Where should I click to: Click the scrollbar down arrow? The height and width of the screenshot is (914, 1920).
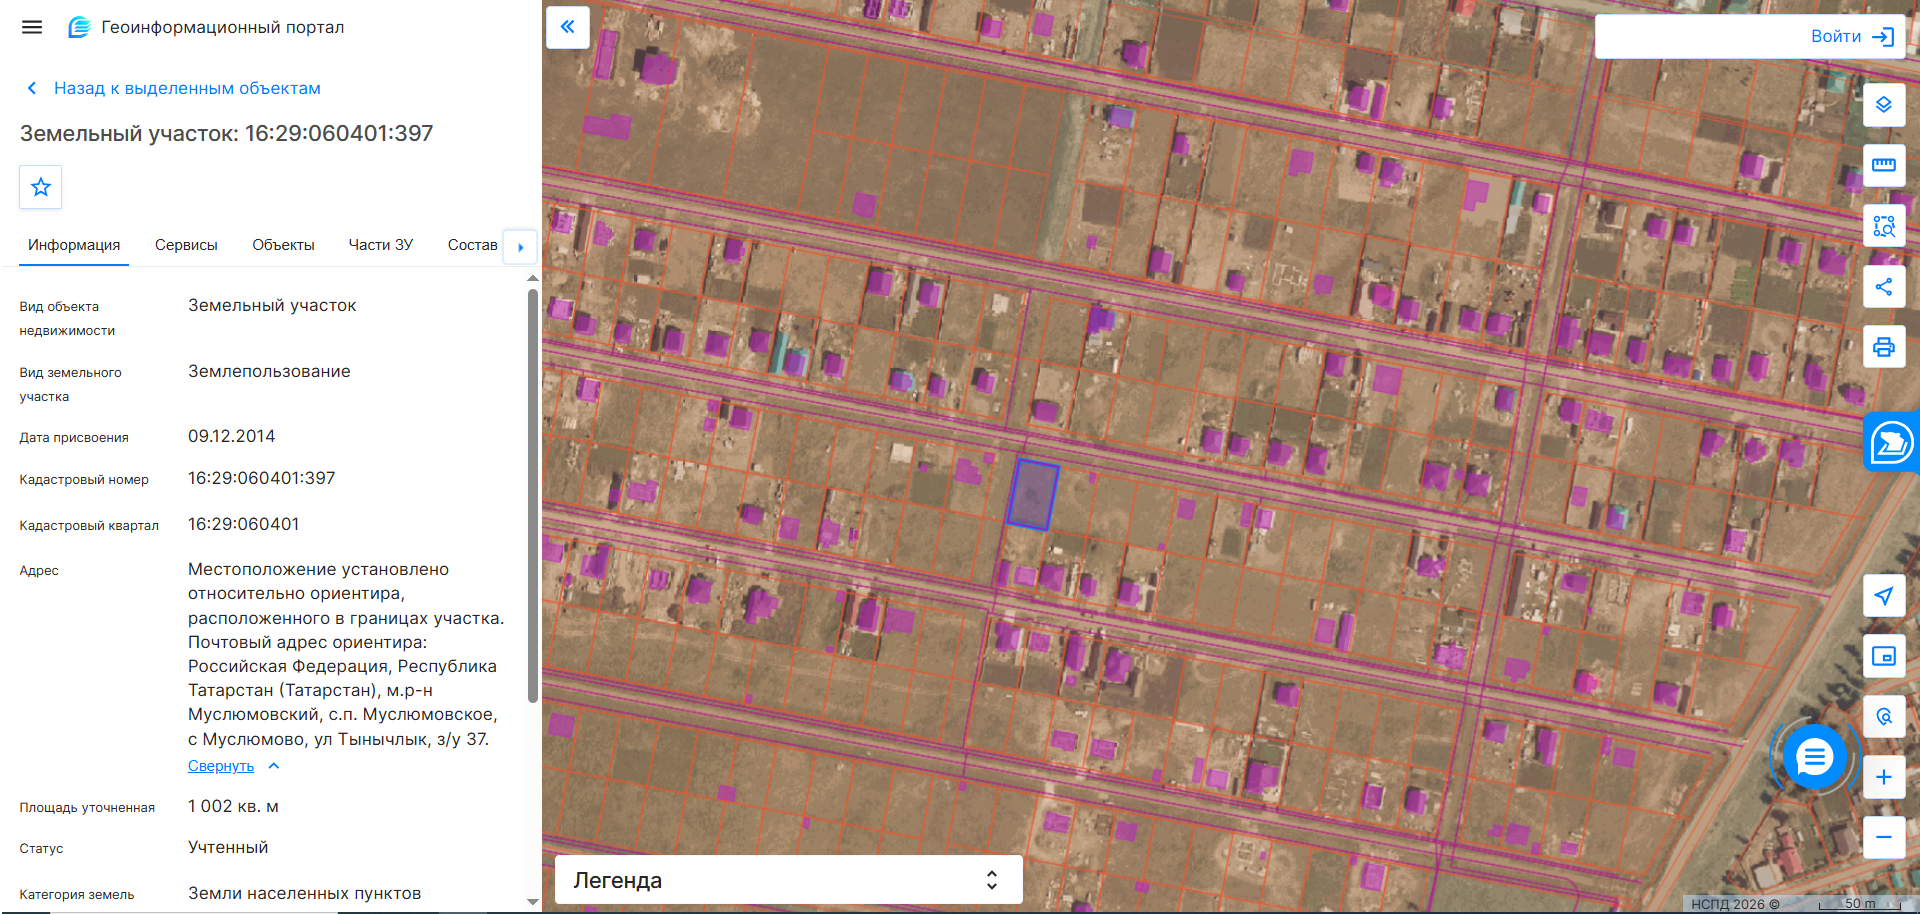point(533,902)
